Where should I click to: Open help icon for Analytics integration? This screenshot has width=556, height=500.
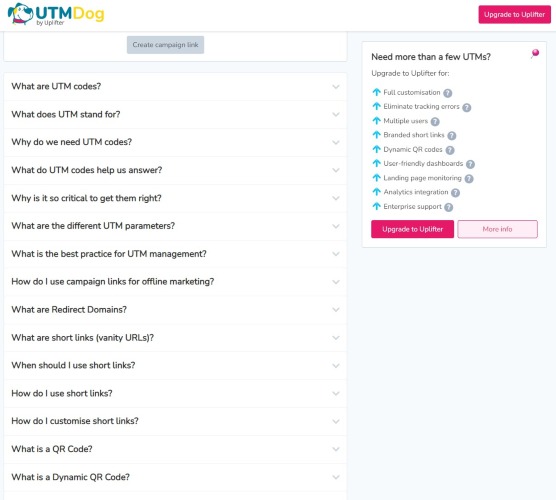(456, 193)
